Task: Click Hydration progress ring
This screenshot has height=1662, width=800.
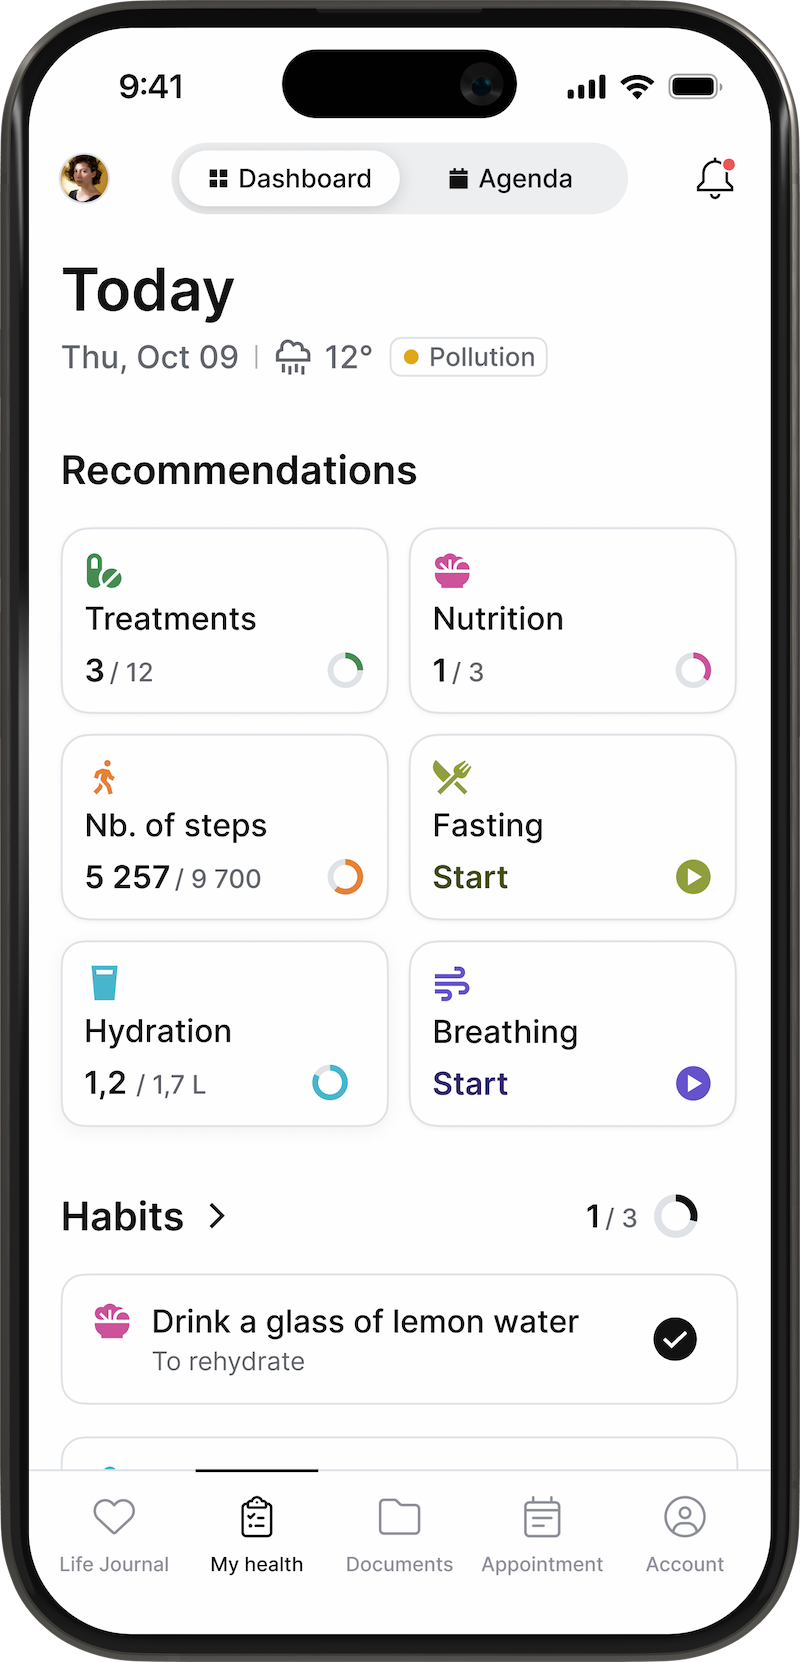Action: point(330,1082)
